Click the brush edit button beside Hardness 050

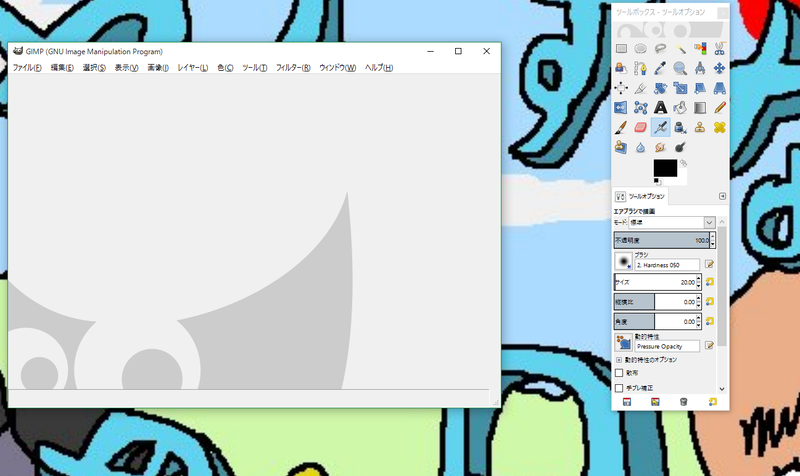click(709, 264)
